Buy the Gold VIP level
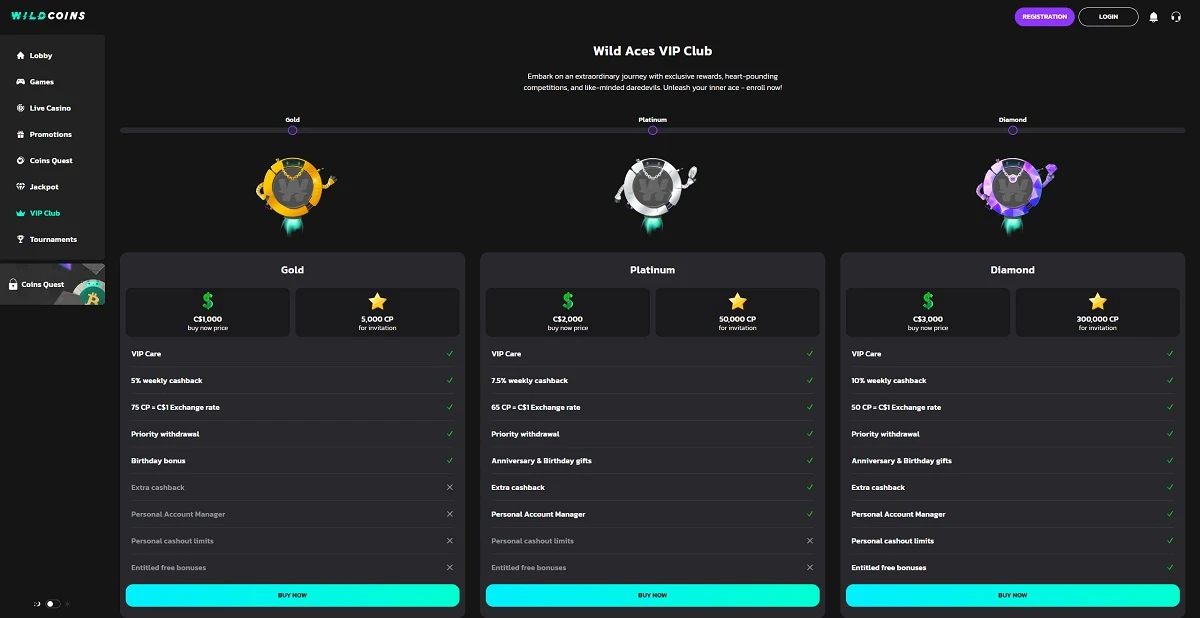Viewport: 1200px width, 618px height. (293, 595)
